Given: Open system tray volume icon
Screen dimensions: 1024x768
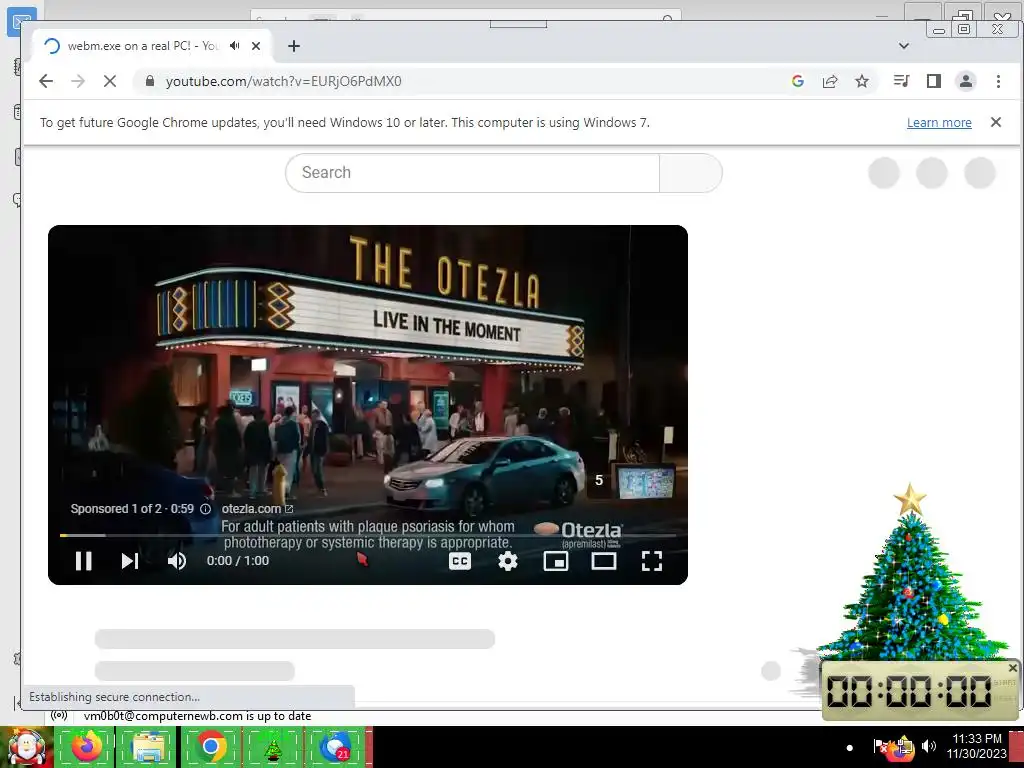Looking at the screenshot, I should pos(929,746).
